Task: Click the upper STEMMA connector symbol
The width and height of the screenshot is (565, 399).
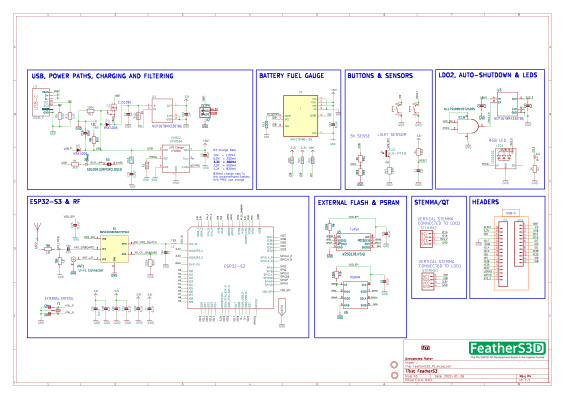Action: point(426,239)
